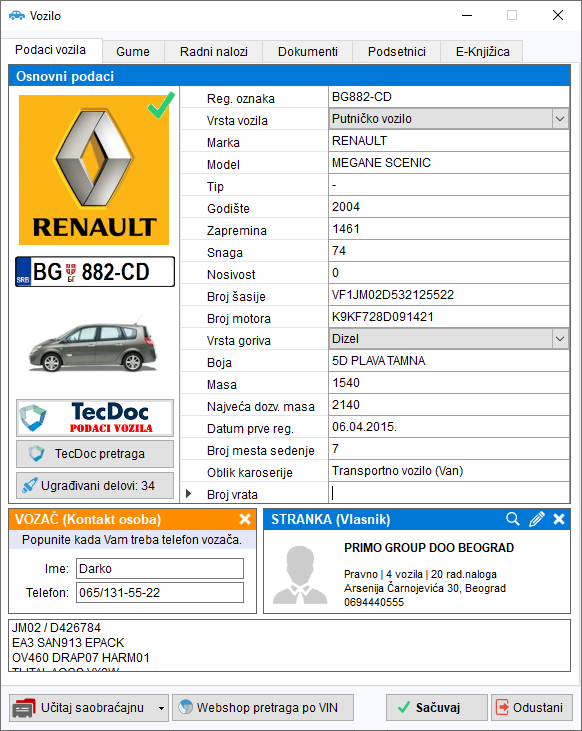Click Webshop pretraga po VIN
Viewport: 582px width, 731px height.
point(263,708)
